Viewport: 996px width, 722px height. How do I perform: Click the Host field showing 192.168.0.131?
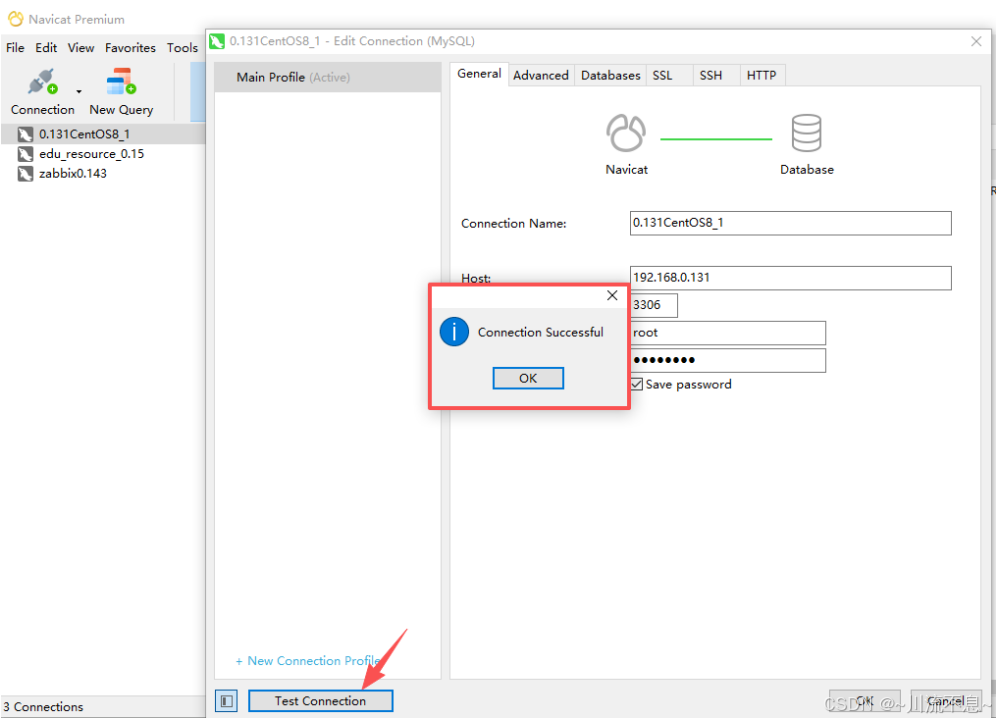tap(790, 277)
